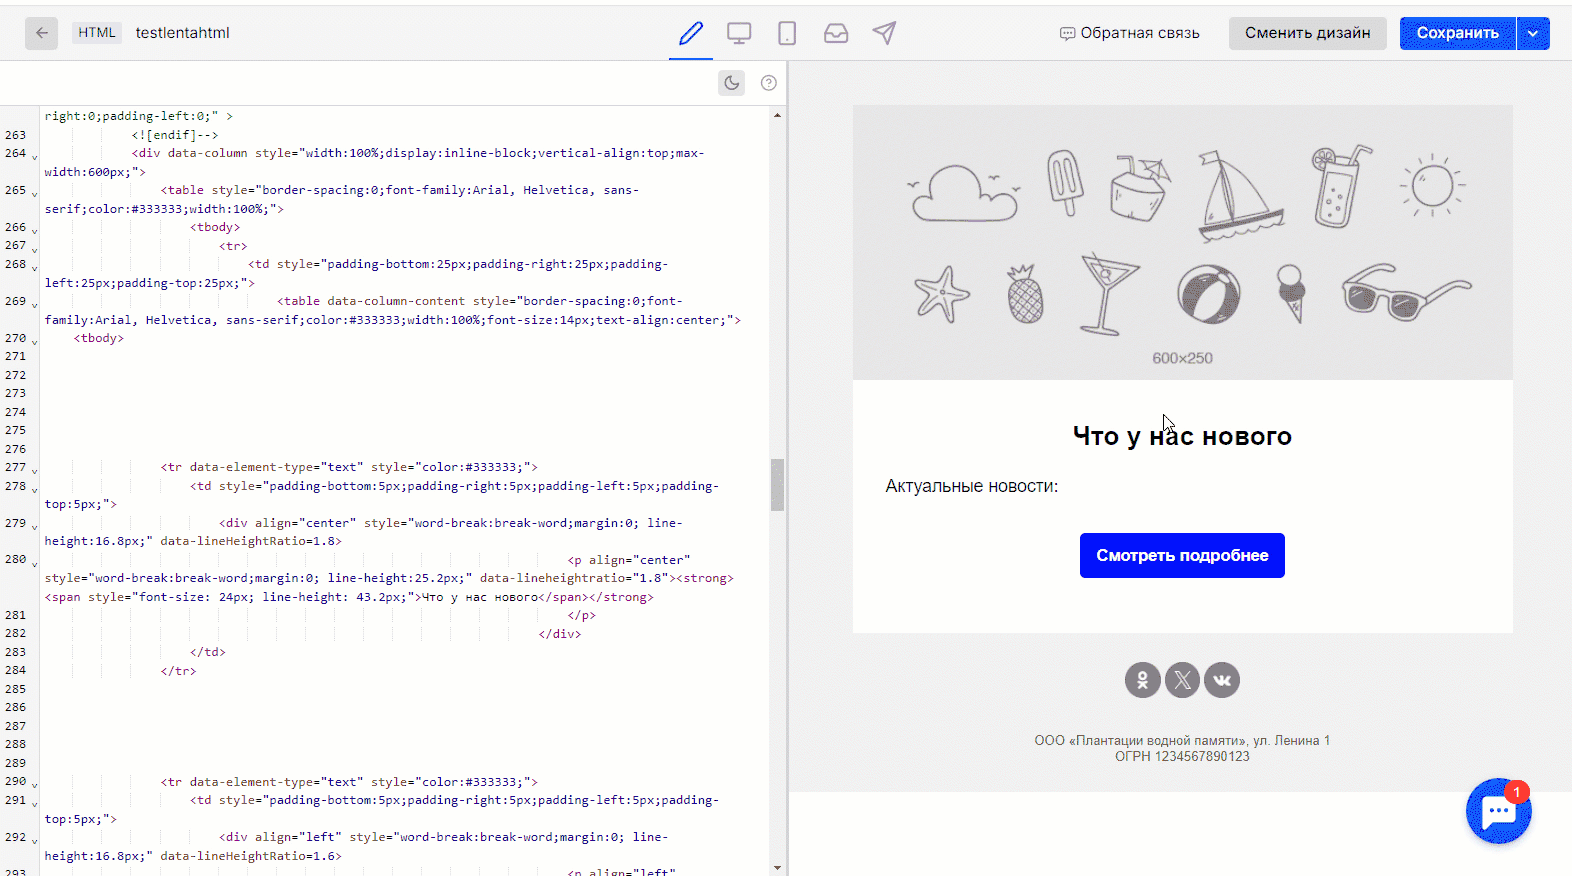Open the chat support widget
1572x876 pixels.
1498,811
